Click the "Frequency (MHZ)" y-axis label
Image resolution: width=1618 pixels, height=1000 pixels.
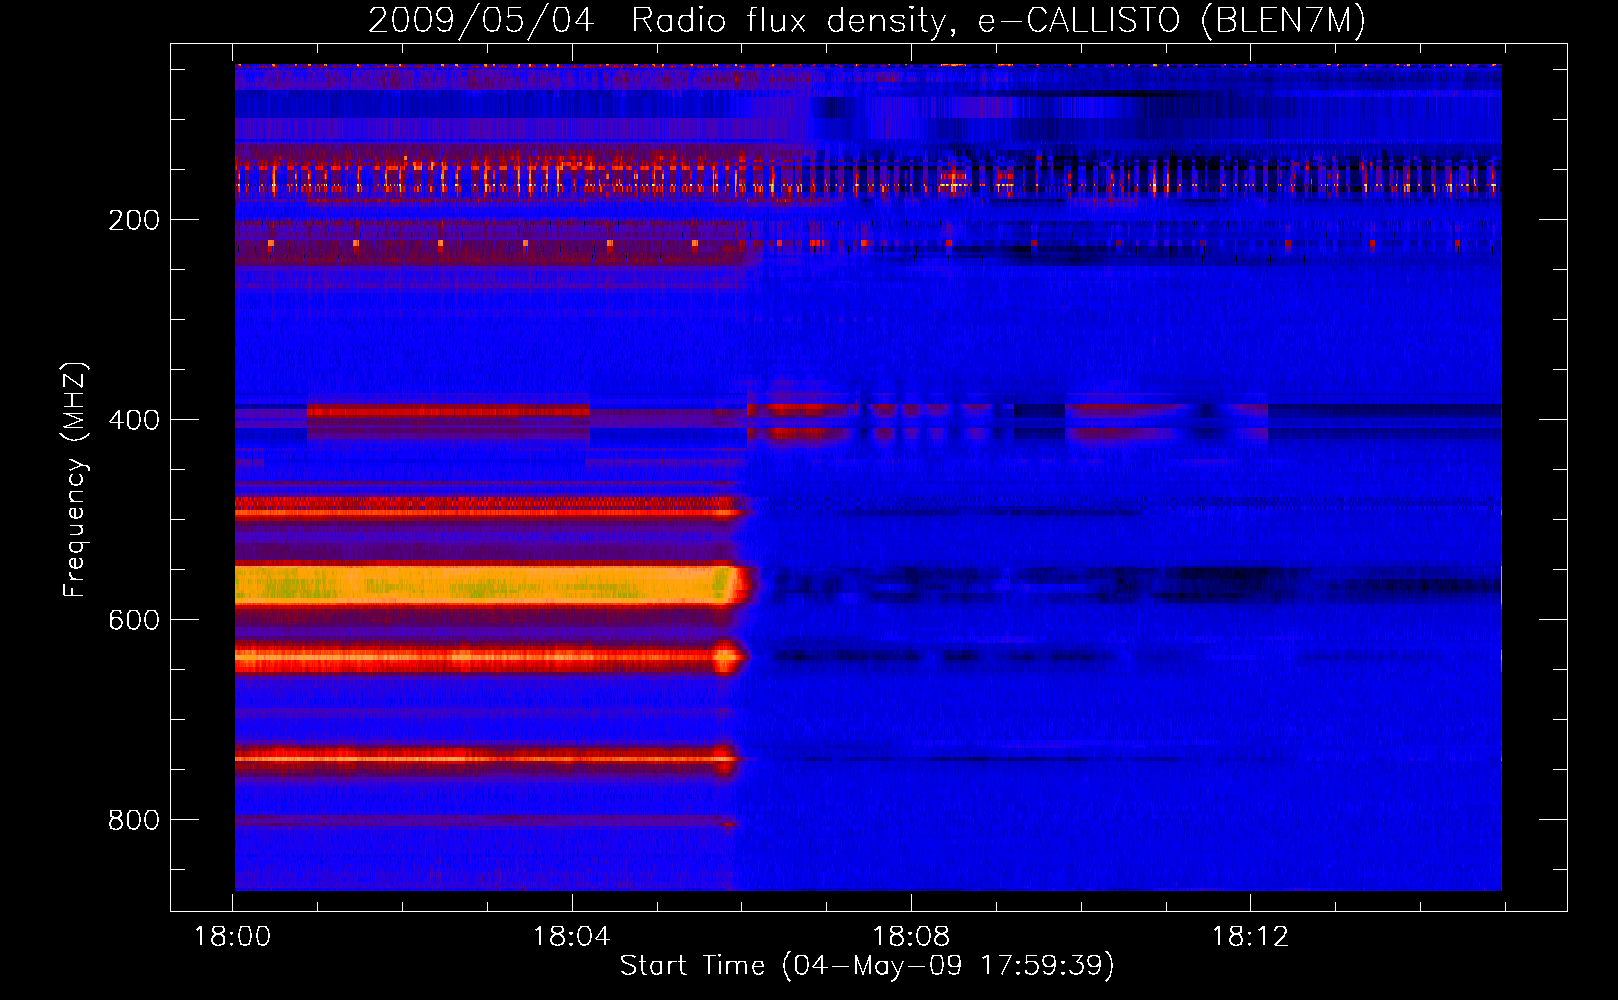pos(75,480)
